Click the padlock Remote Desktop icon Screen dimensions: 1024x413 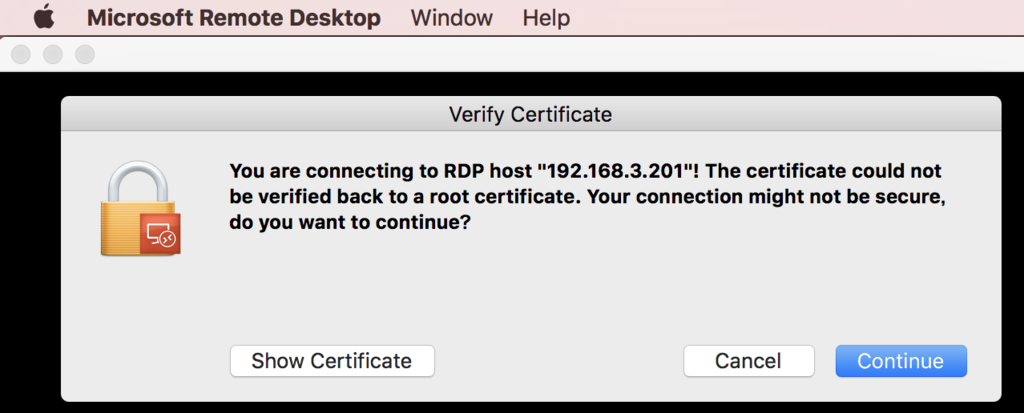click(140, 209)
